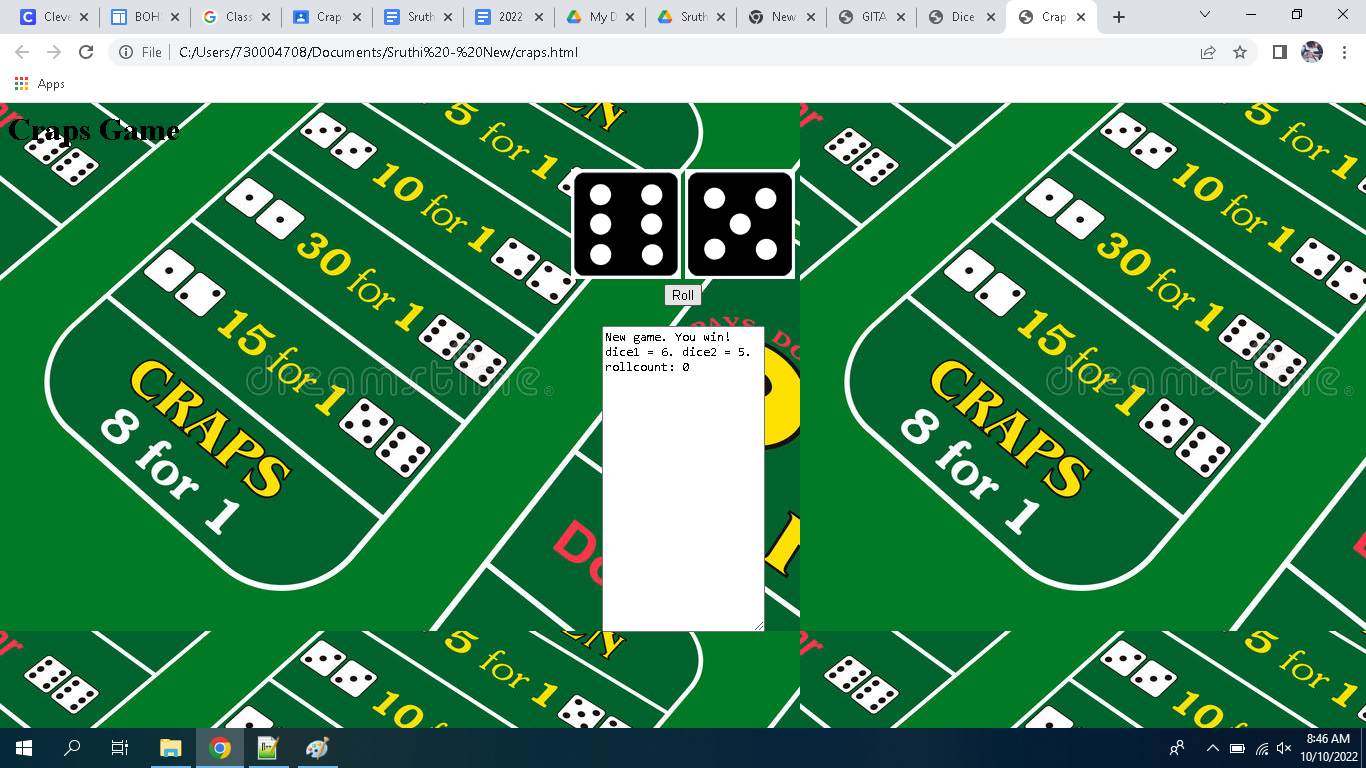Image resolution: width=1366 pixels, height=768 pixels.
Task: Click inside the game log text area
Action: point(683,479)
